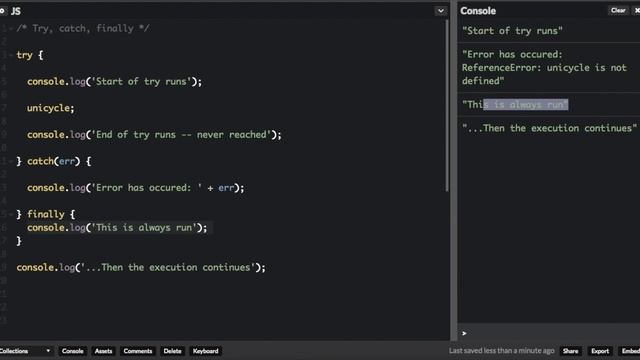Click the Share button
Viewport: 640px width, 360px height.
(x=570, y=351)
